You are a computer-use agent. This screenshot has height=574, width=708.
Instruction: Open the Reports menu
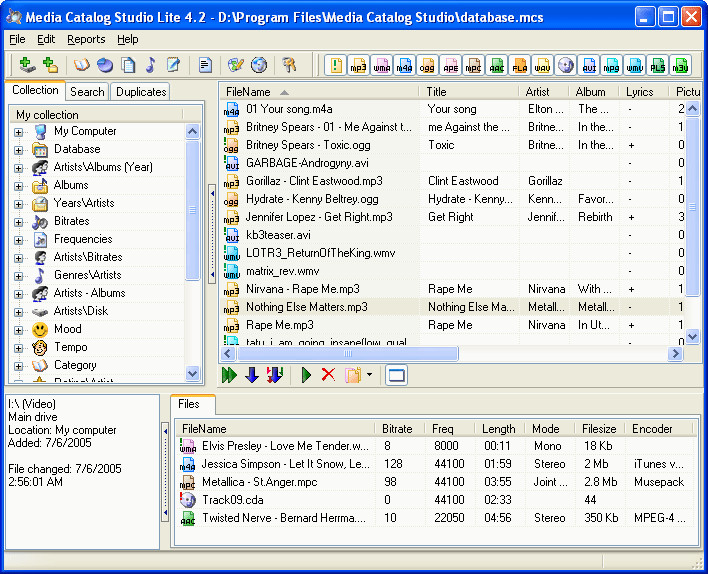[86, 40]
